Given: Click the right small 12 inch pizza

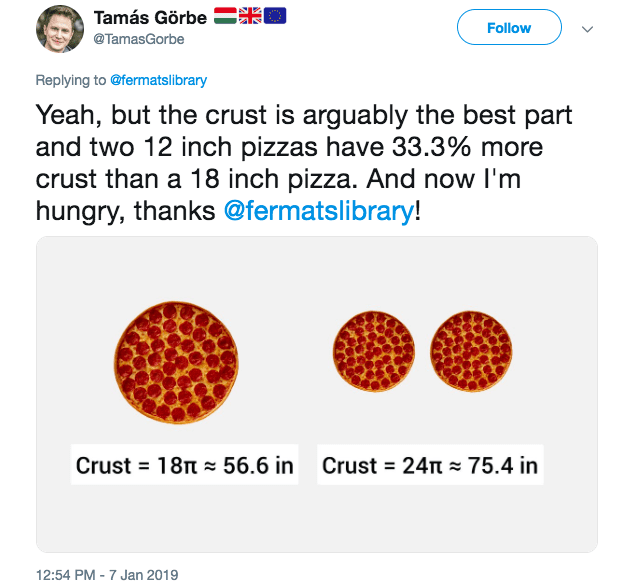Looking at the screenshot, I should pyautogui.click(x=471, y=351).
